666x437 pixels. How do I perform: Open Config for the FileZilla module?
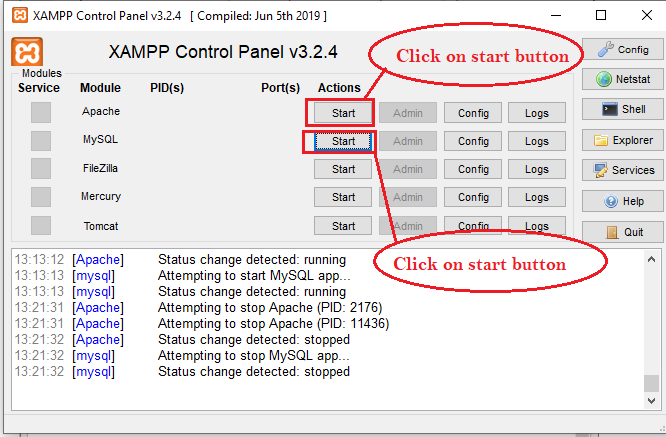[473, 169]
